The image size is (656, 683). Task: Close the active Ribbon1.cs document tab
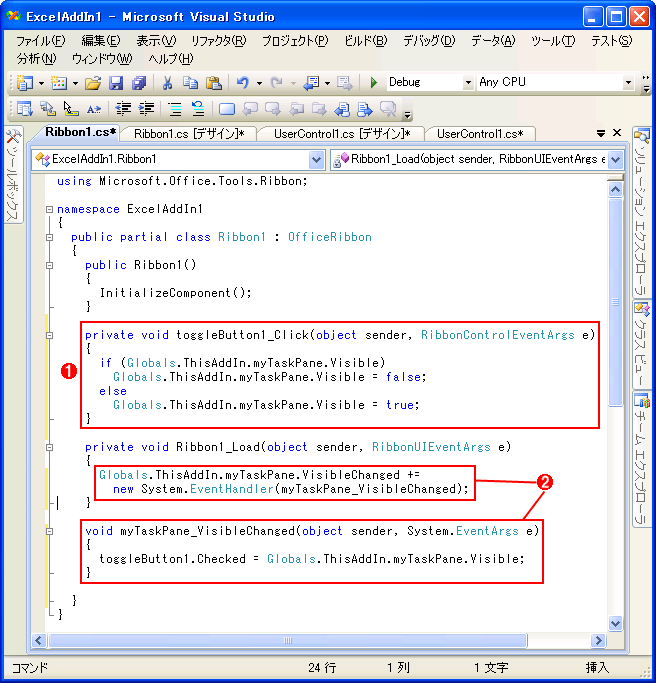tap(617, 133)
